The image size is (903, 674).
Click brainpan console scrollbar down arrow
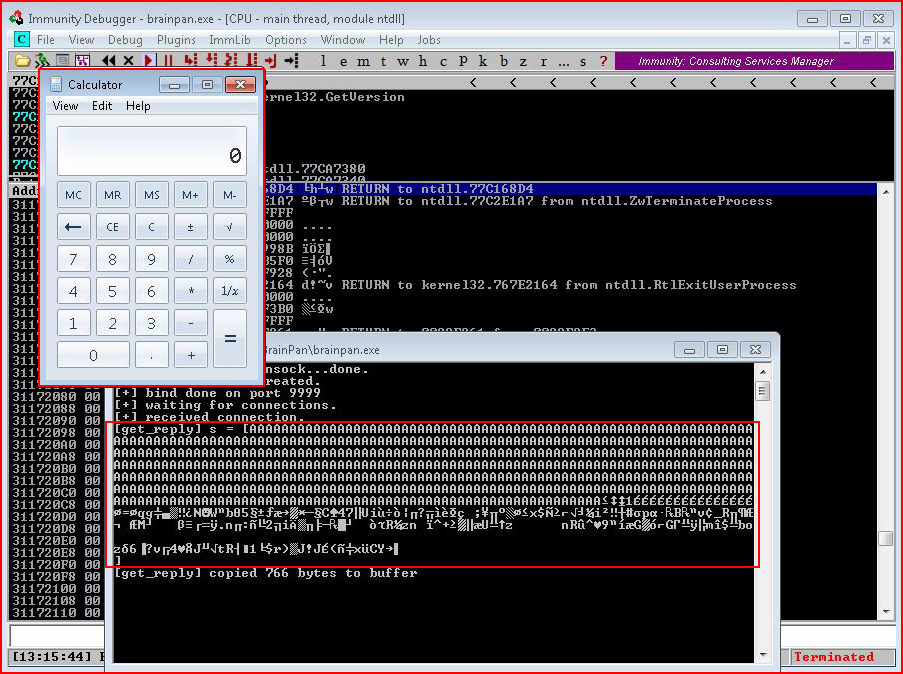[x=762, y=655]
